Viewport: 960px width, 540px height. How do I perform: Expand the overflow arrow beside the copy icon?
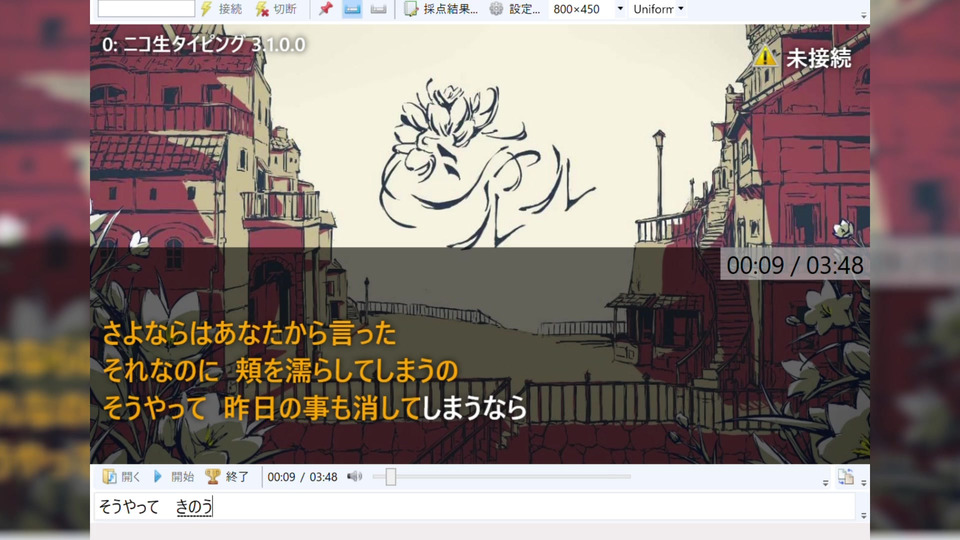pos(863,483)
